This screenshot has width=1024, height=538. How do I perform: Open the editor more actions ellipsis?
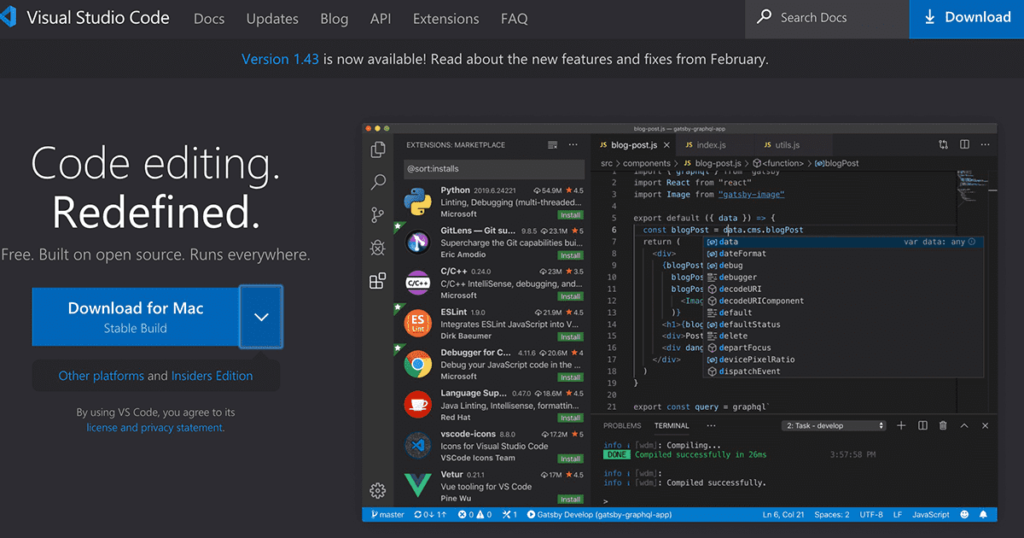click(985, 144)
